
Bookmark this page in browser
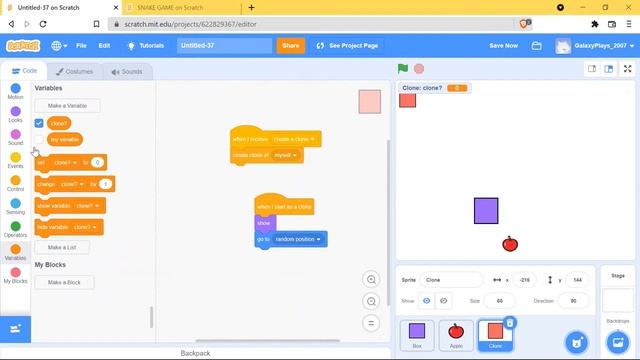point(96,24)
